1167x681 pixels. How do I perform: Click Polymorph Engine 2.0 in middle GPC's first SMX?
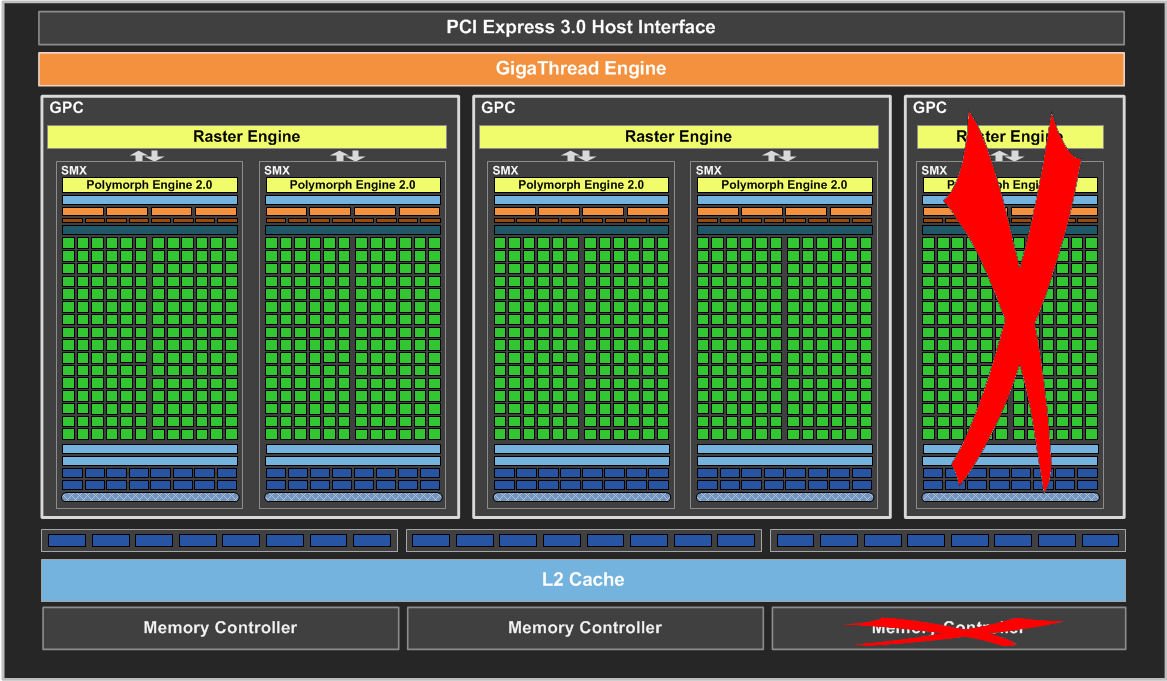pos(581,185)
